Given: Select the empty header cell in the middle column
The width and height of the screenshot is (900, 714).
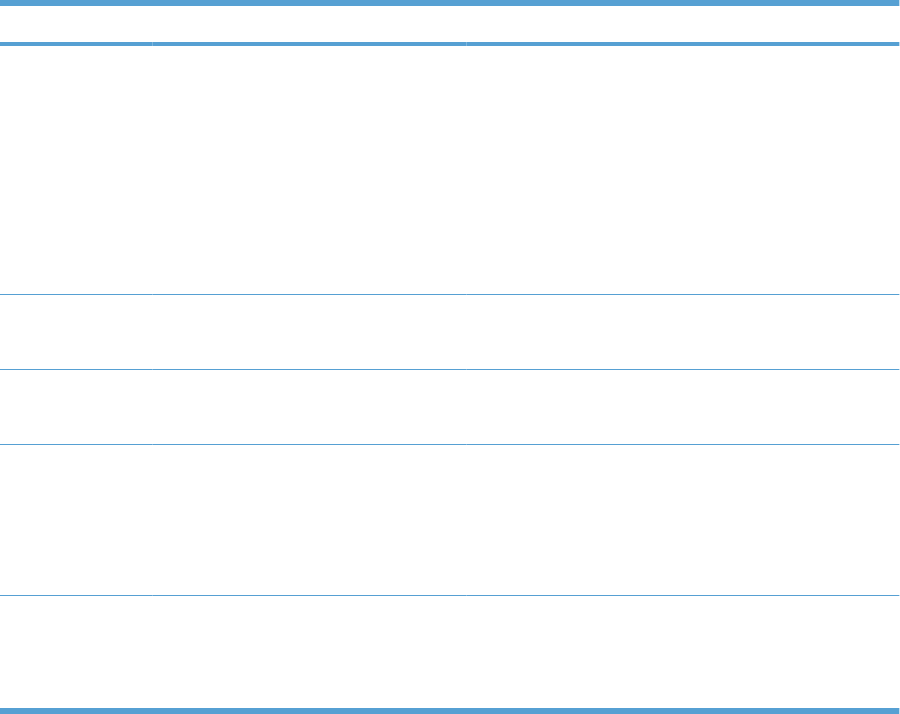Looking at the screenshot, I should click(309, 24).
